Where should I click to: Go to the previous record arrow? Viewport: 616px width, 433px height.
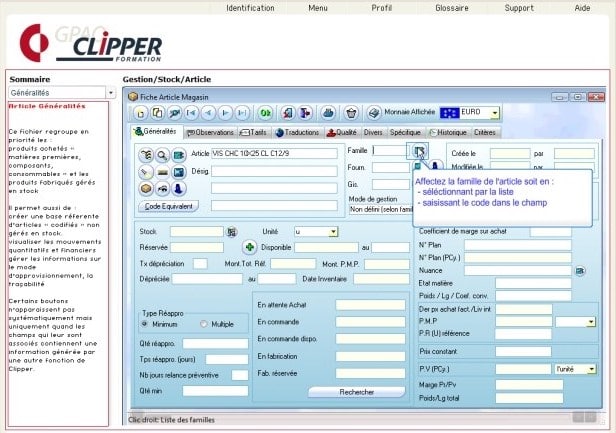pyautogui.click(x=208, y=113)
